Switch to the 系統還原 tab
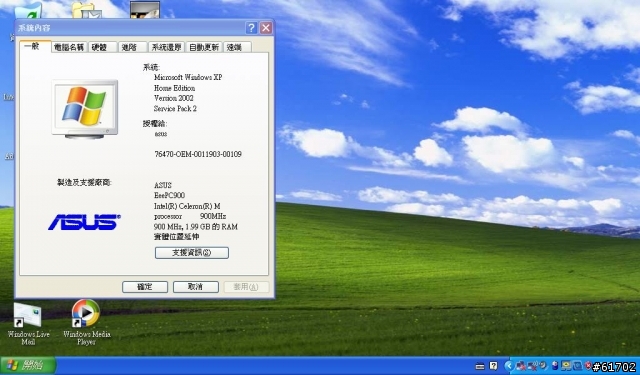 (166, 47)
